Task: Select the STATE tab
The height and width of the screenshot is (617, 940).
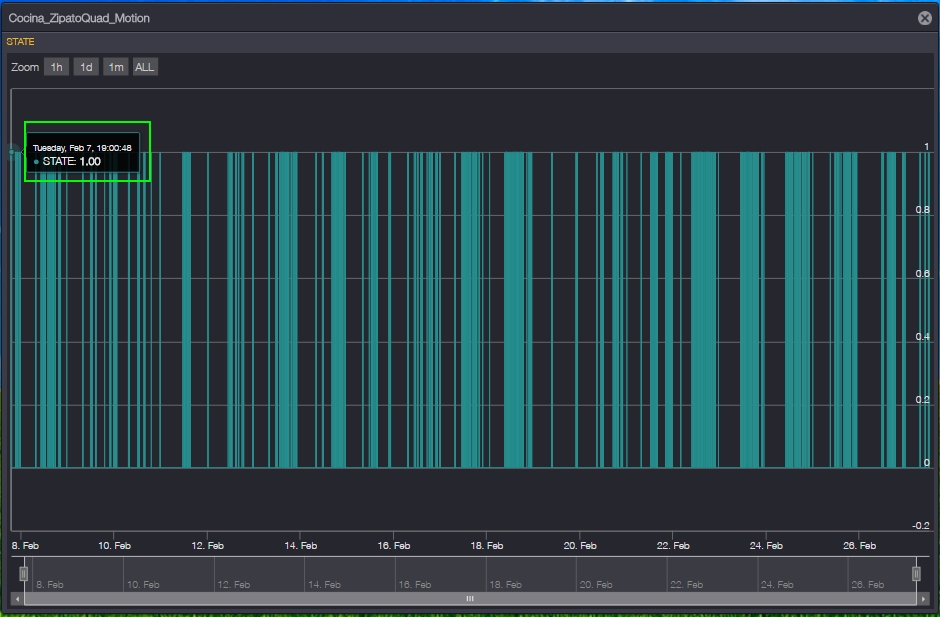Action: coord(20,41)
